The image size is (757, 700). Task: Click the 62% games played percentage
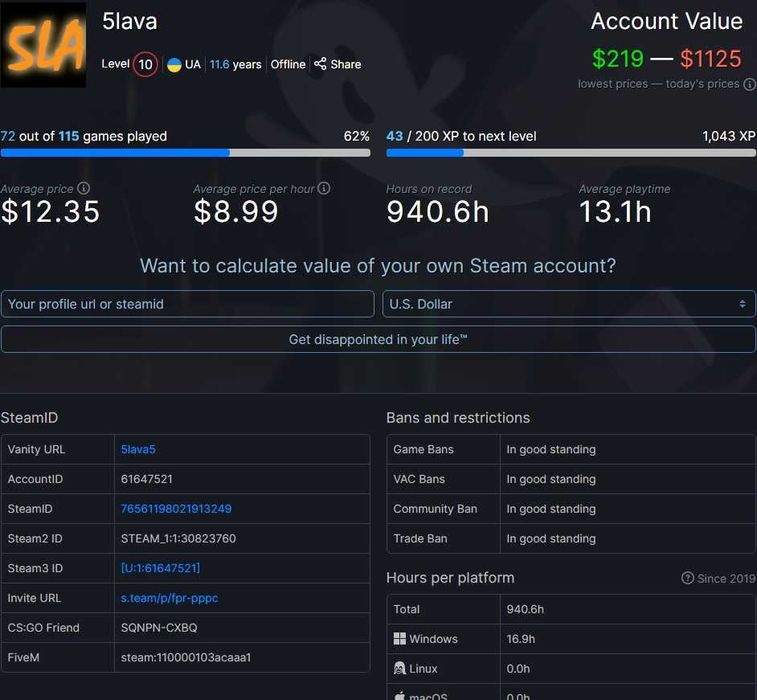356,137
